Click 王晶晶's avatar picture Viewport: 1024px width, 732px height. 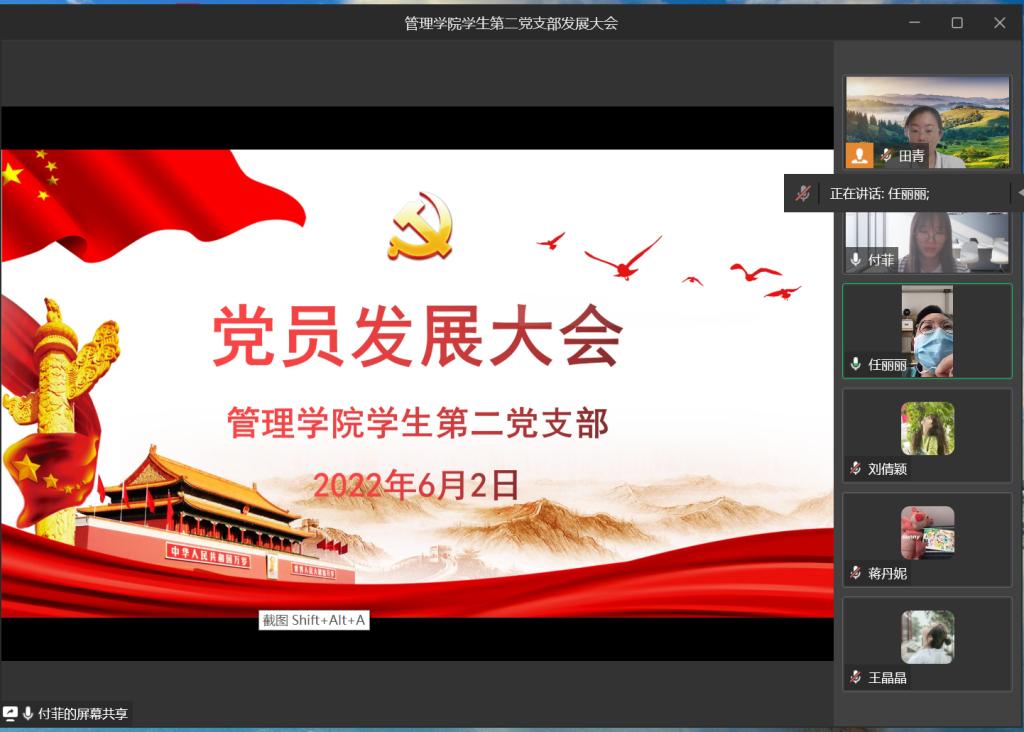[927, 637]
